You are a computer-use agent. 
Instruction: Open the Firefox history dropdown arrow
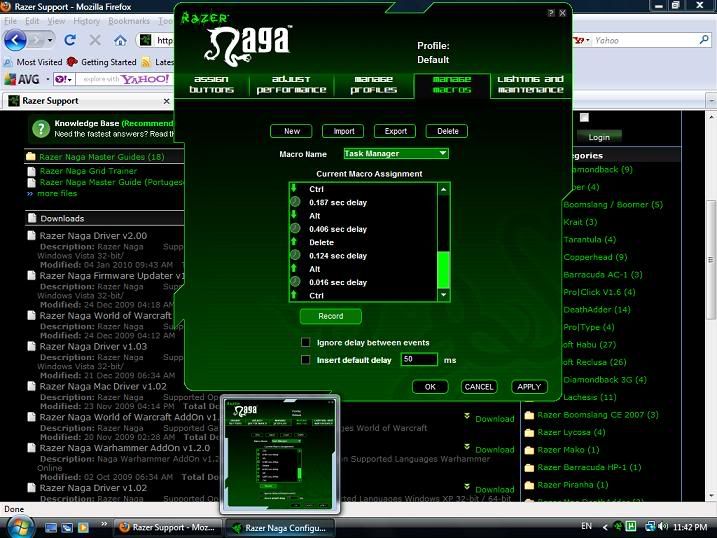49,41
